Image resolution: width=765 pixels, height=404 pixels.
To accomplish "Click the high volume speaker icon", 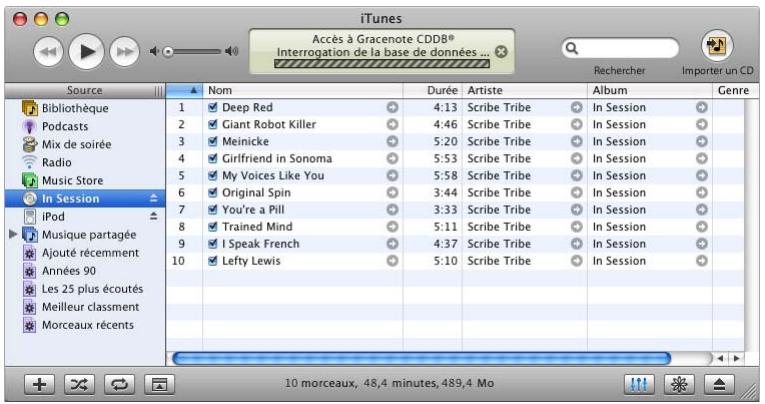I will [x=232, y=51].
